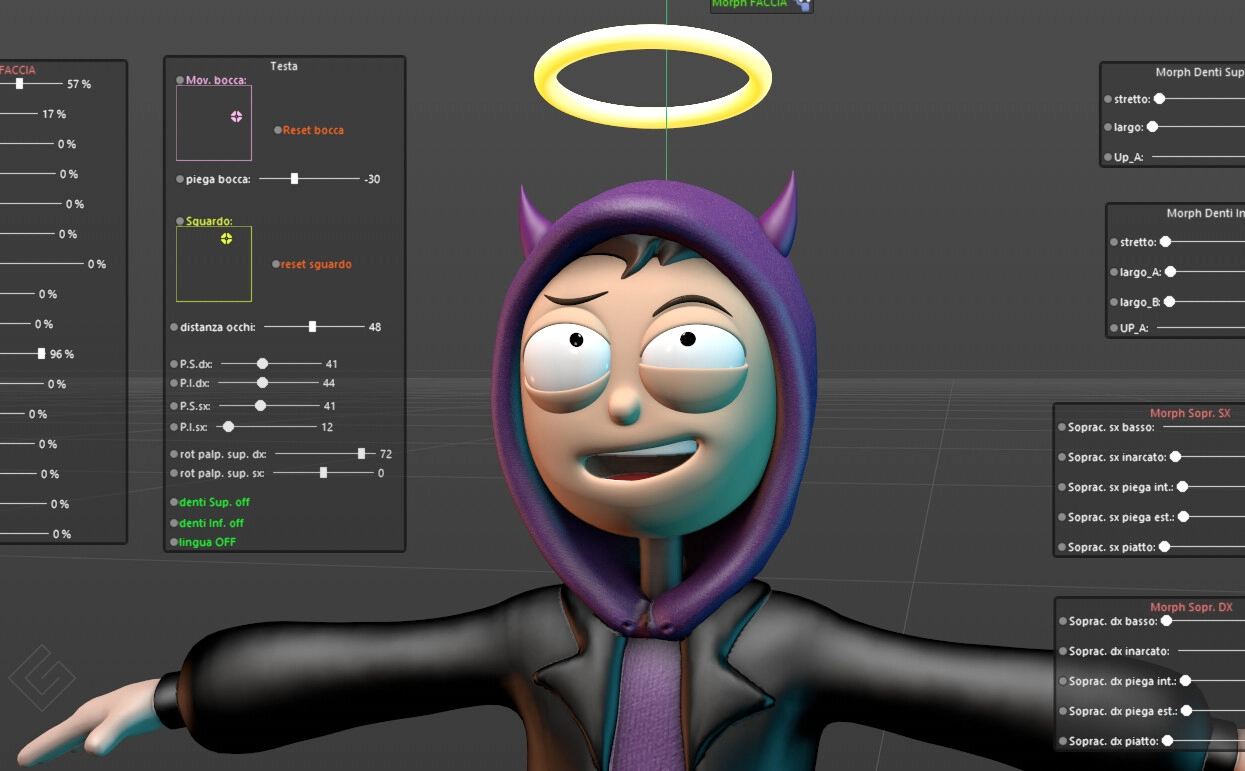The width and height of the screenshot is (1245, 771).
Task: Click the rot palp. sup. sx slider handle
Action: tap(323, 473)
